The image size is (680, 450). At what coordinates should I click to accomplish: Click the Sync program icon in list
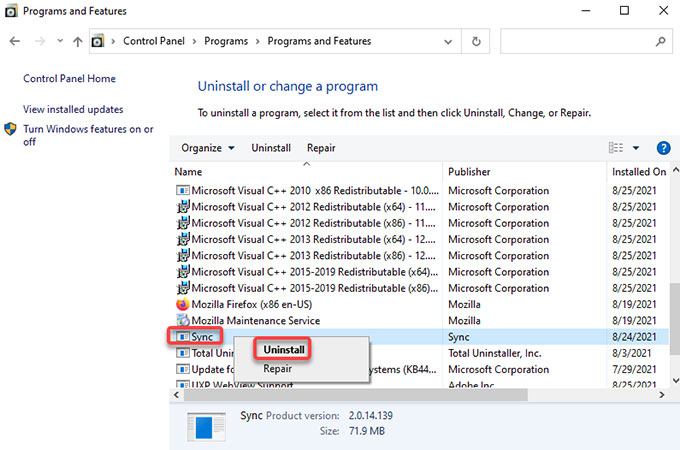click(x=183, y=337)
